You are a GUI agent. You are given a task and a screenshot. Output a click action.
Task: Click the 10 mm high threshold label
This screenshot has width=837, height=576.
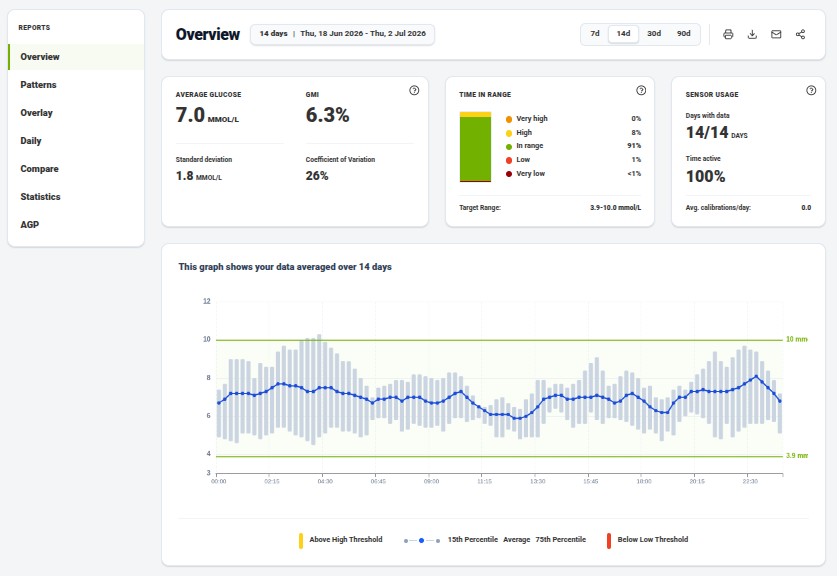pos(796,340)
